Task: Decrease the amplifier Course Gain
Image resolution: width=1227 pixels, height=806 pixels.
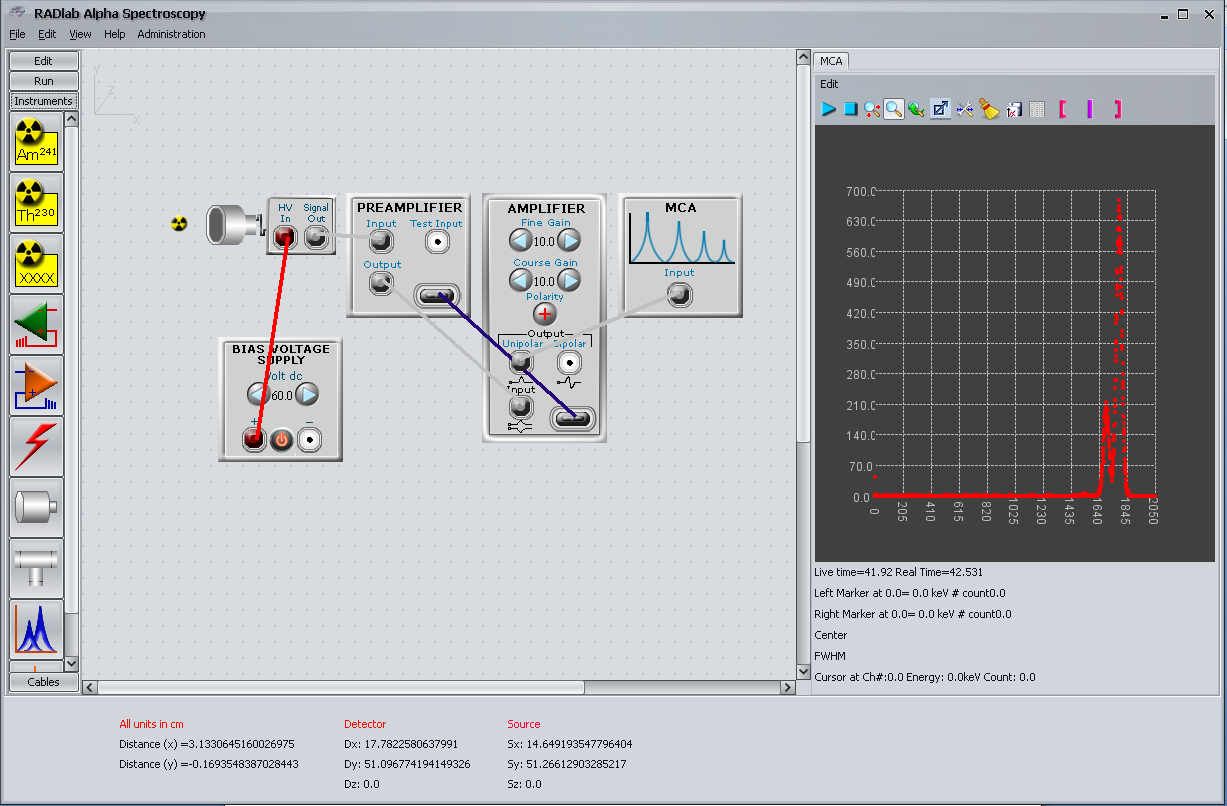Action: click(x=521, y=281)
